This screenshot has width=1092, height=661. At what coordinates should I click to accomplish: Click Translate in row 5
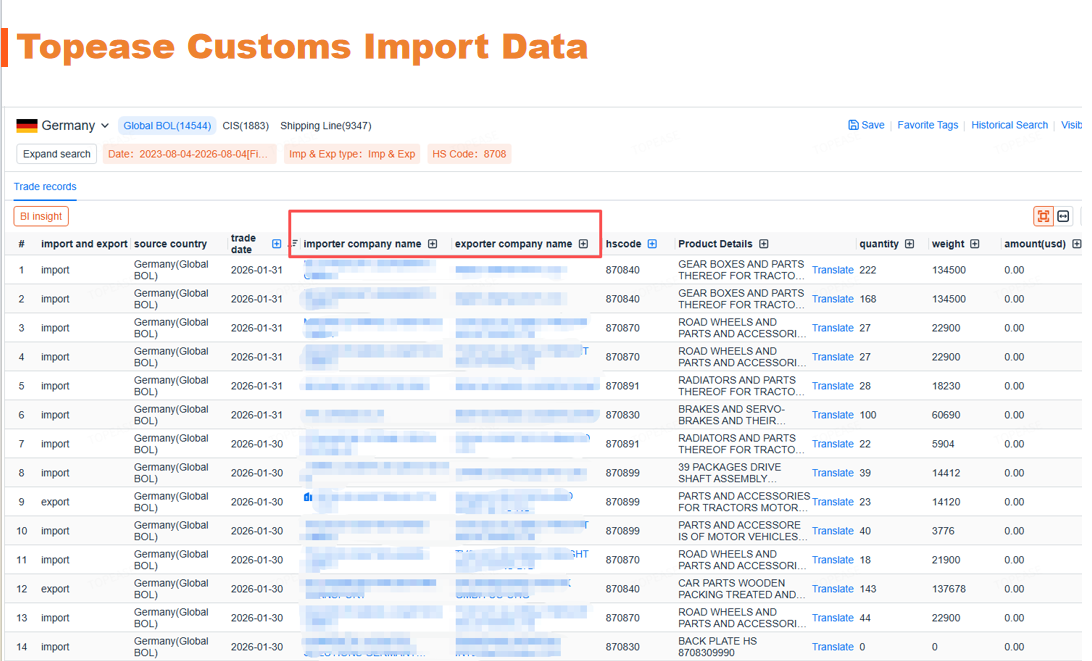(x=833, y=386)
